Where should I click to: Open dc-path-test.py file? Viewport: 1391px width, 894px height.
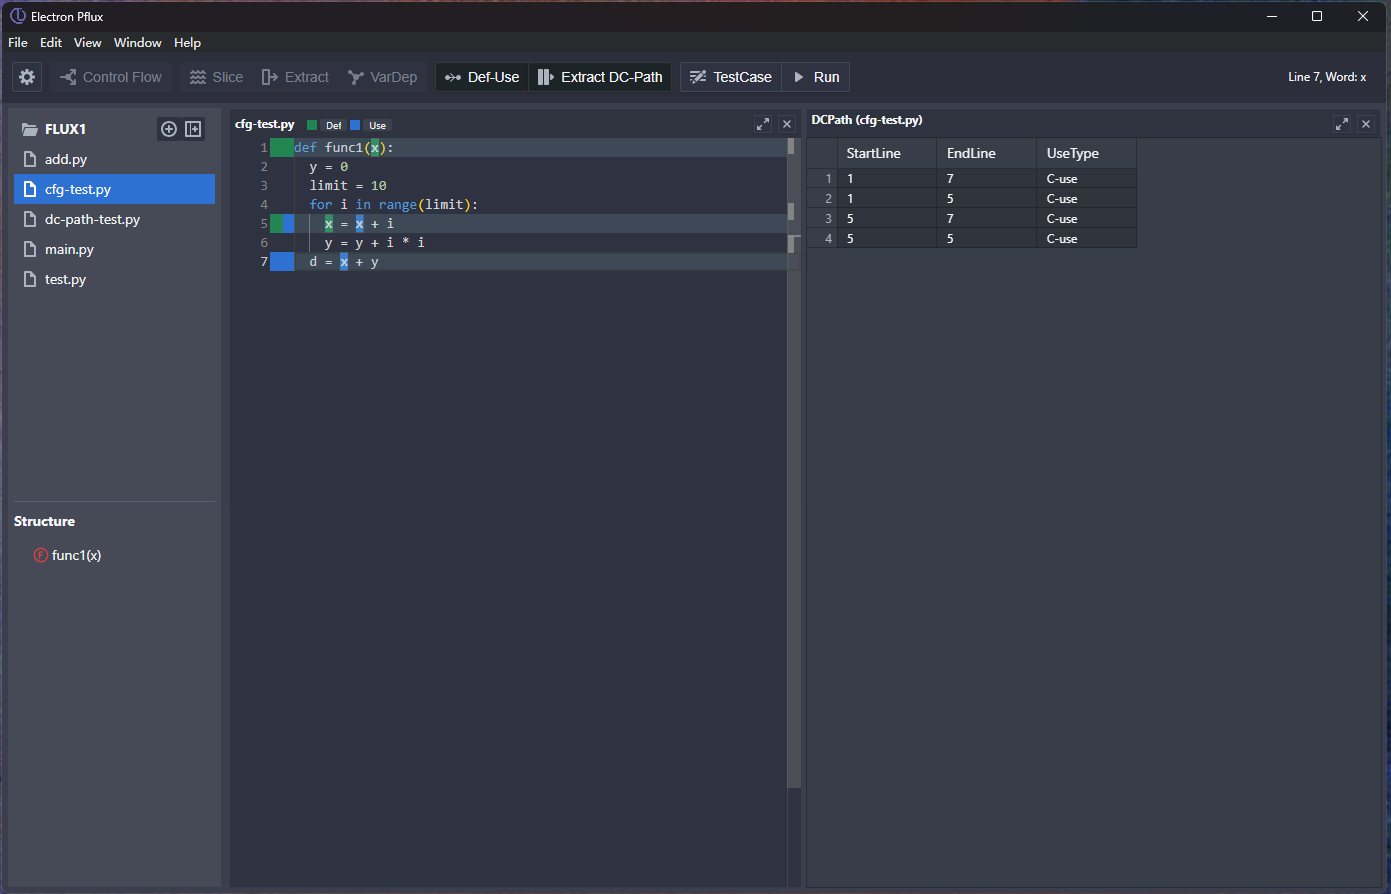pyautogui.click(x=114, y=219)
